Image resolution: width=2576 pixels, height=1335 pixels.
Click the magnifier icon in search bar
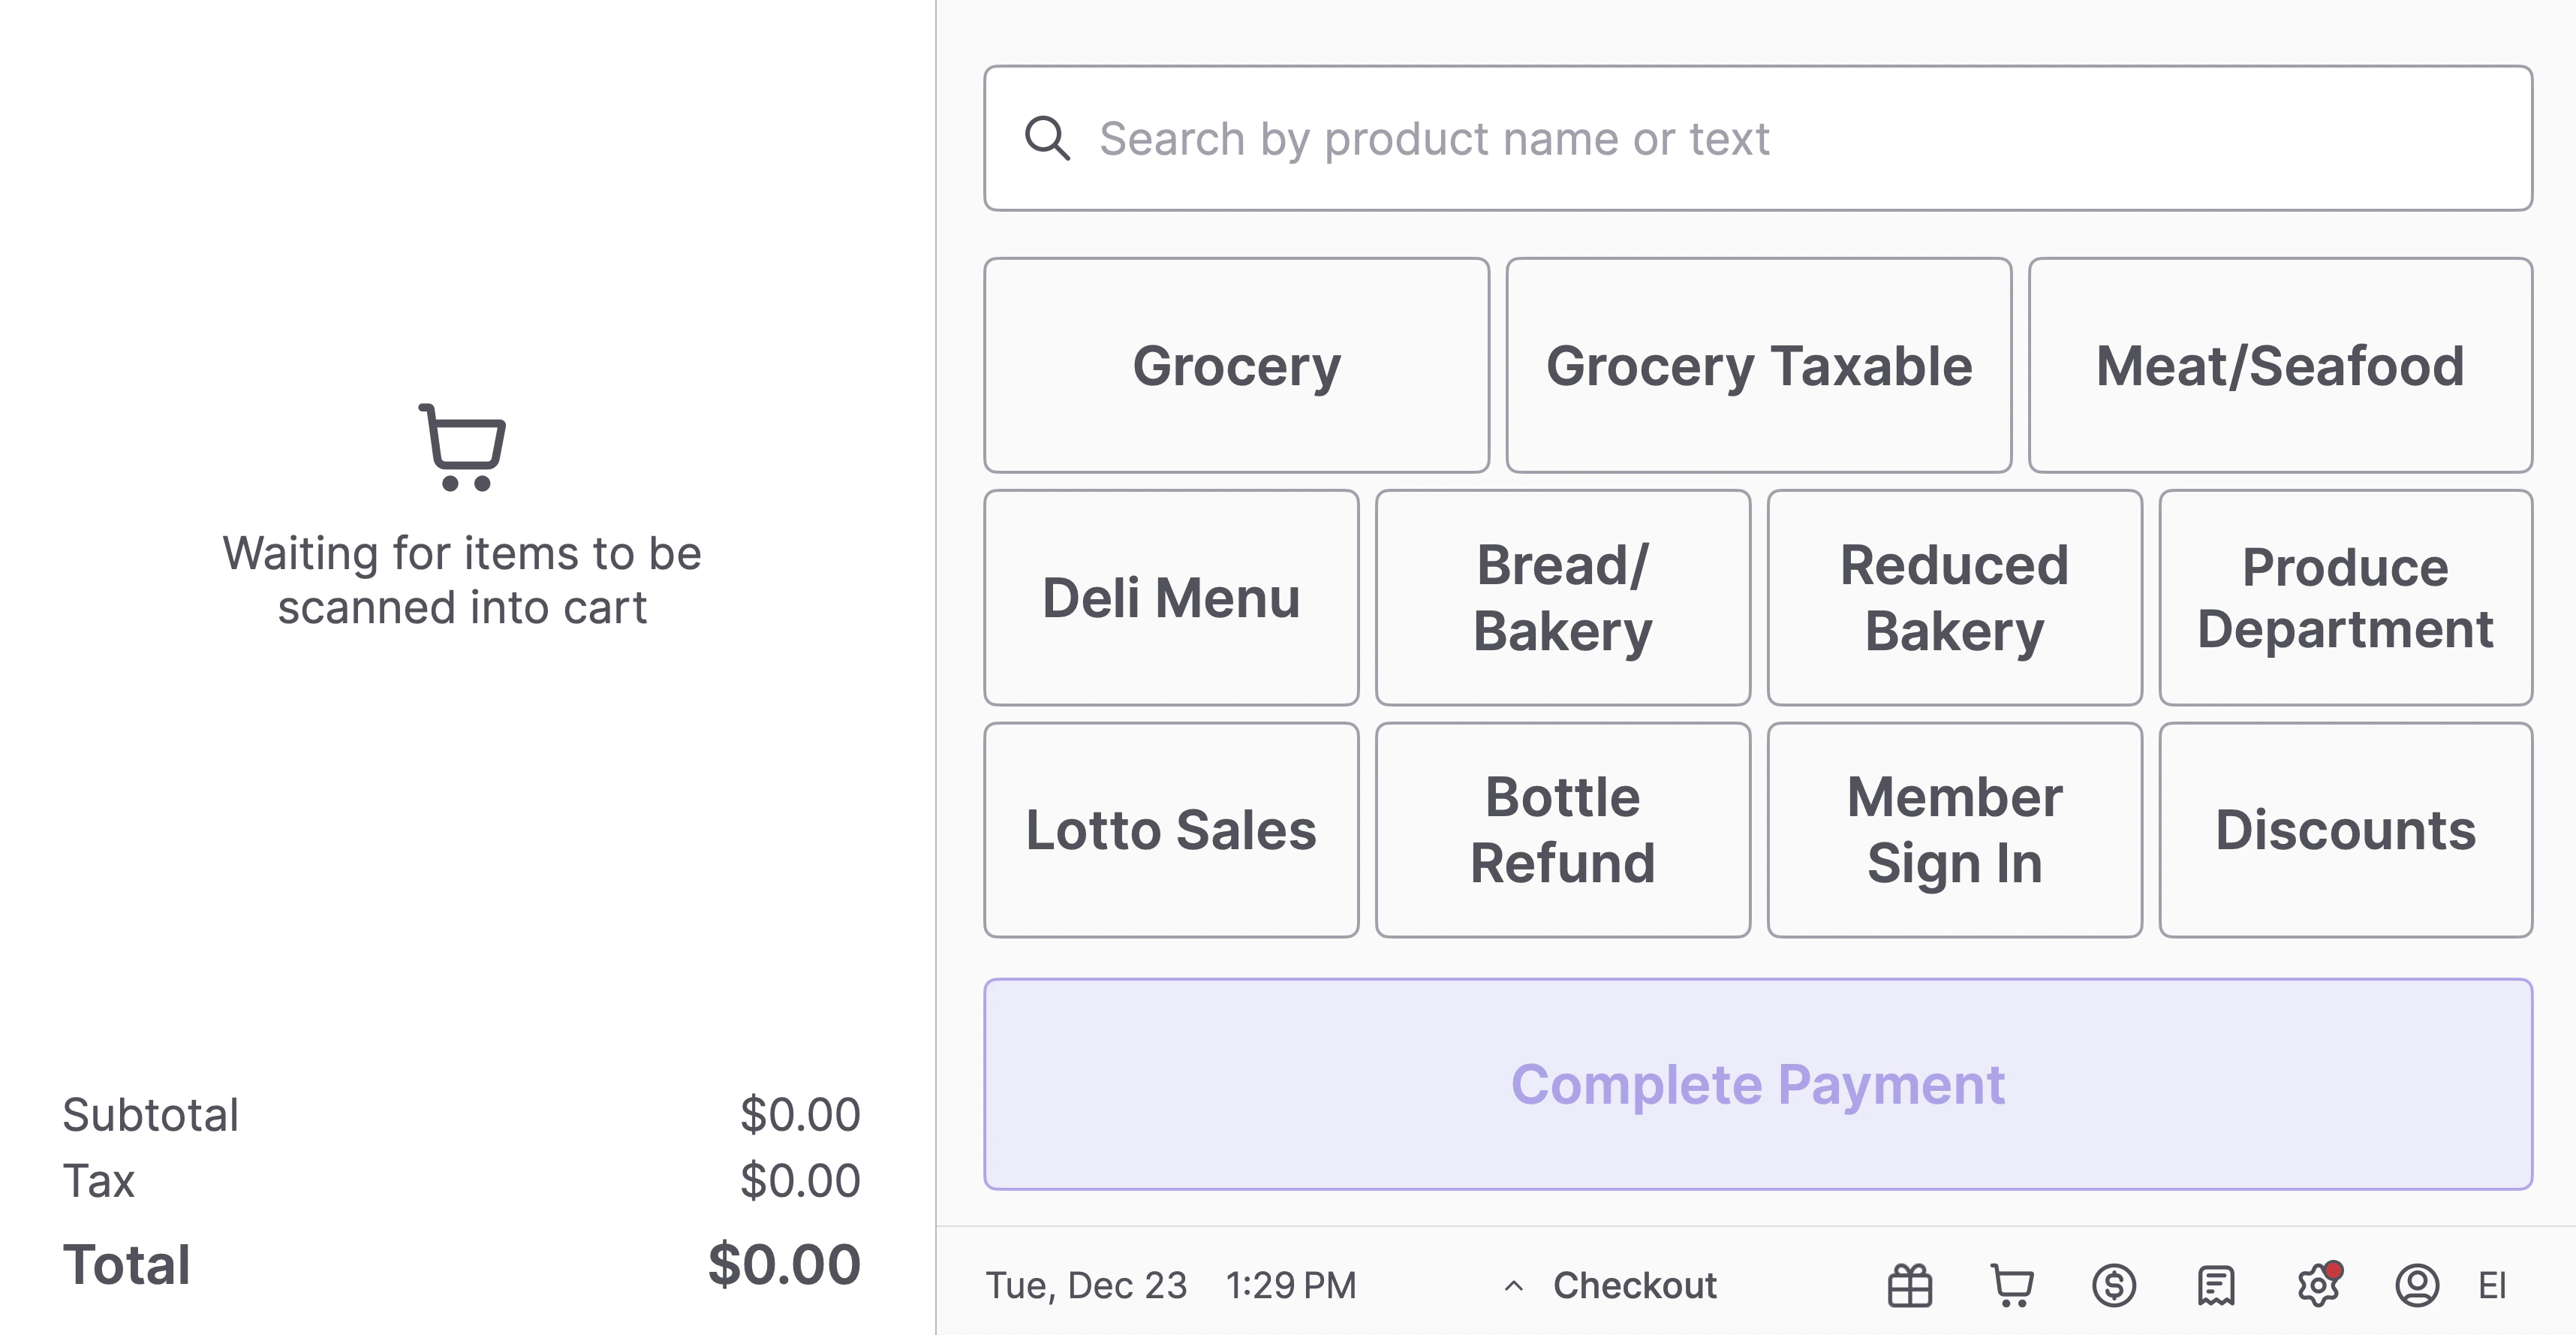pyautogui.click(x=1047, y=138)
